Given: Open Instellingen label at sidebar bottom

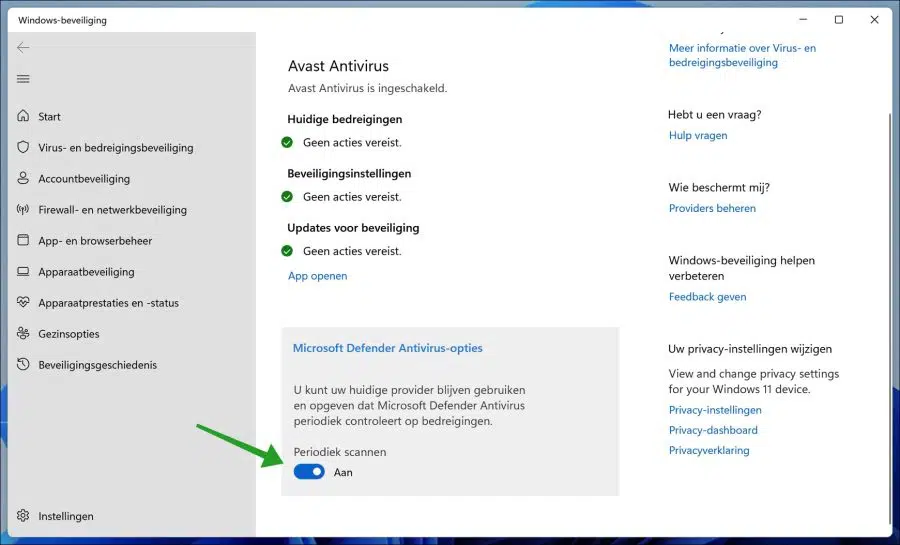Looking at the screenshot, I should (65, 516).
